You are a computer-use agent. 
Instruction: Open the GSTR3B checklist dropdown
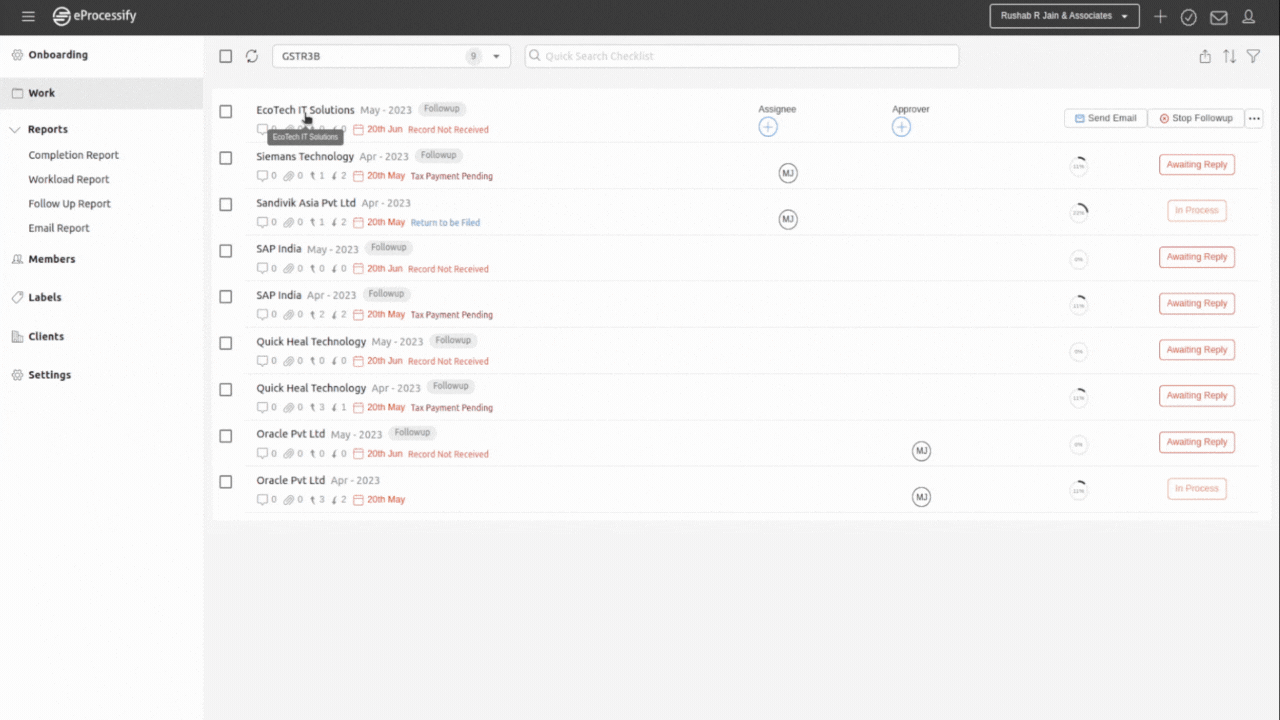(391, 56)
